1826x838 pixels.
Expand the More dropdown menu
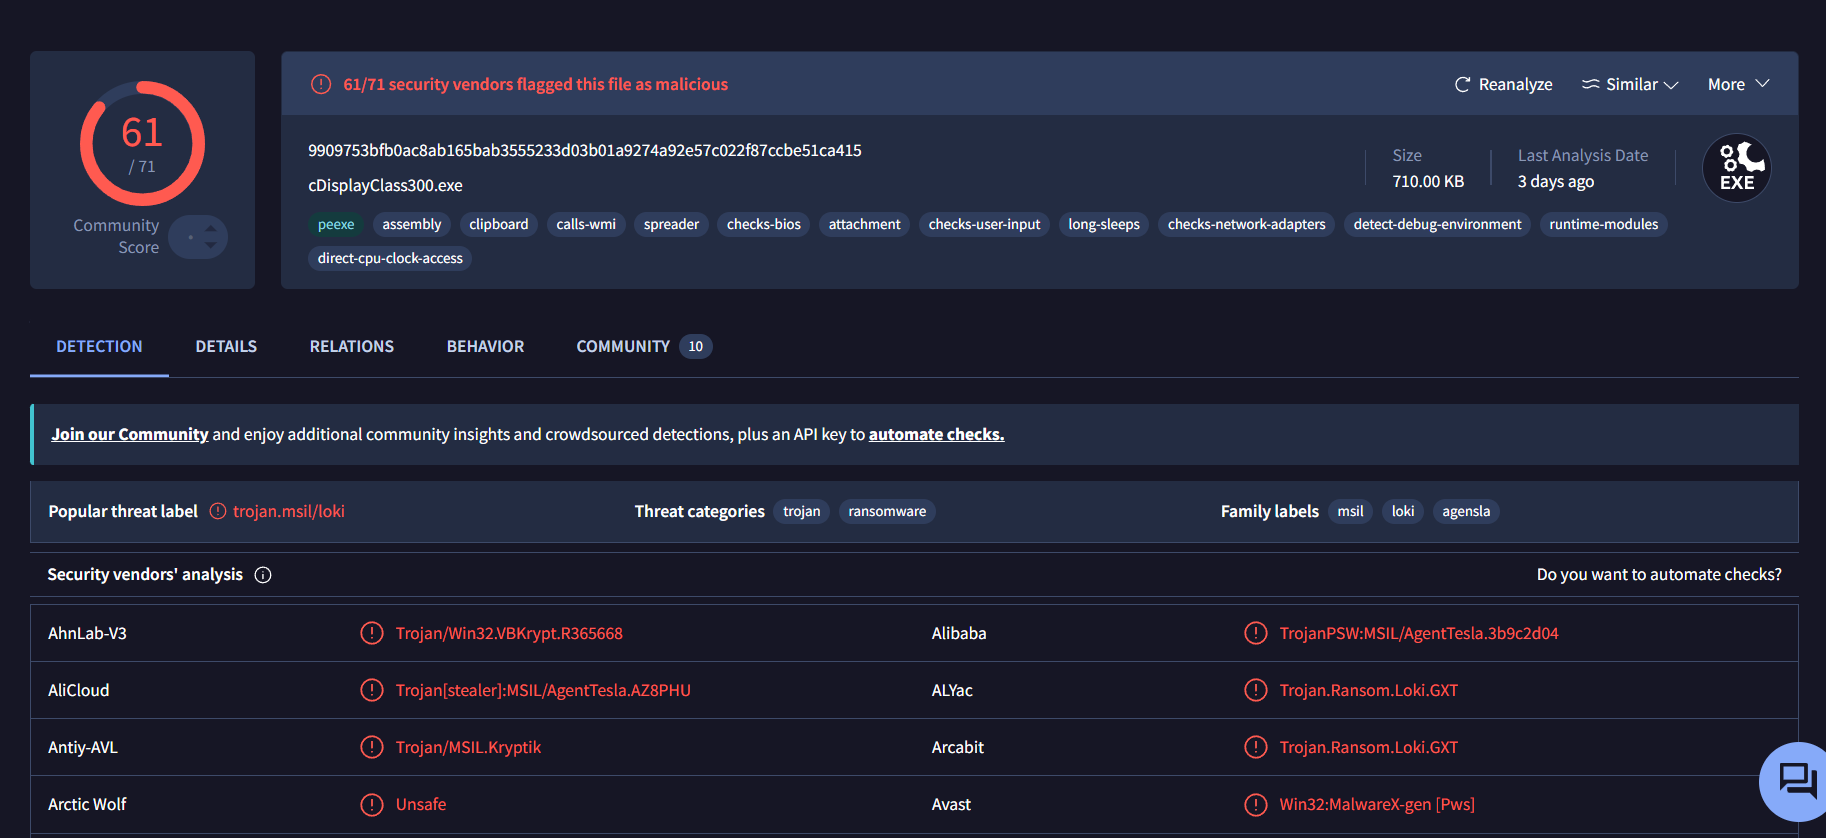click(1738, 84)
